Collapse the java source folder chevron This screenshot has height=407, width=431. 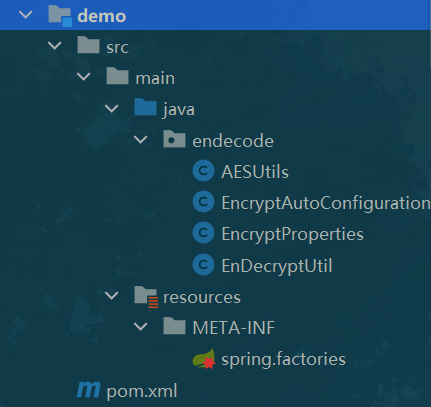pos(112,109)
